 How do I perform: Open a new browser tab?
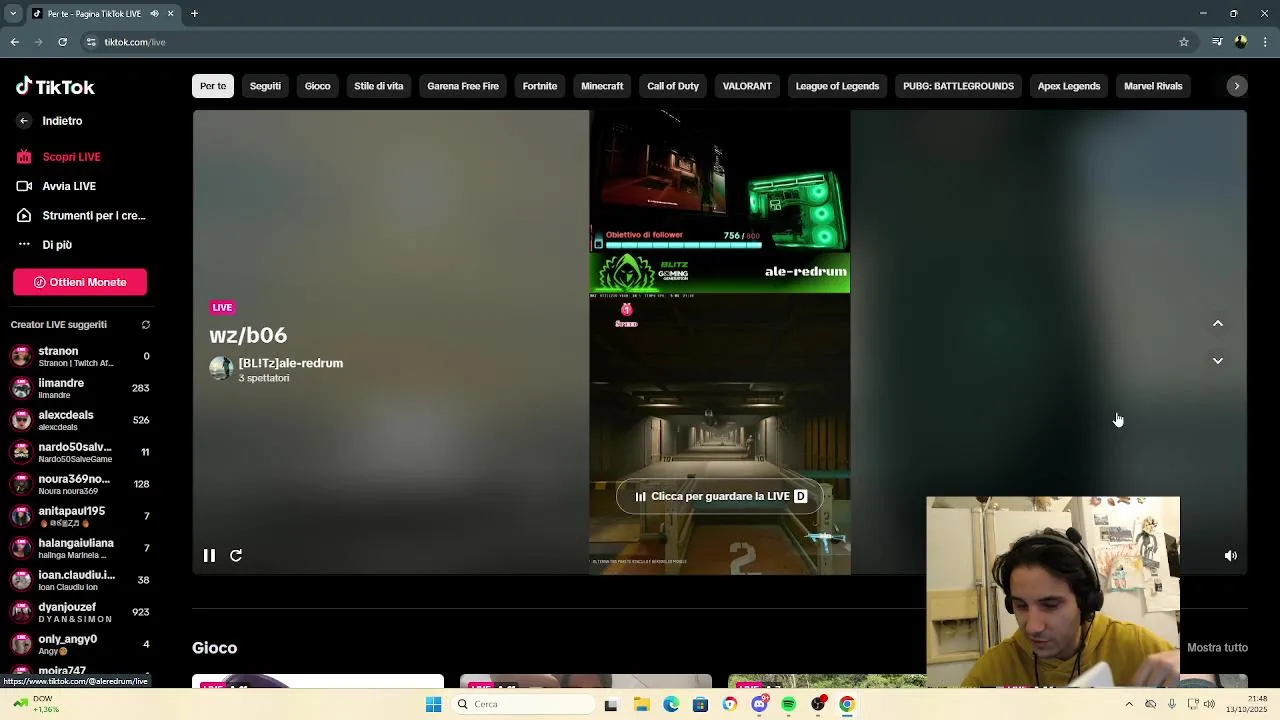point(194,14)
